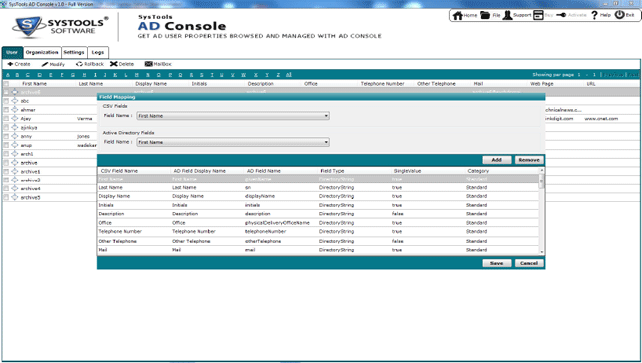Check the box for abc user
Viewport: 642px width, 363px height.
point(6,101)
